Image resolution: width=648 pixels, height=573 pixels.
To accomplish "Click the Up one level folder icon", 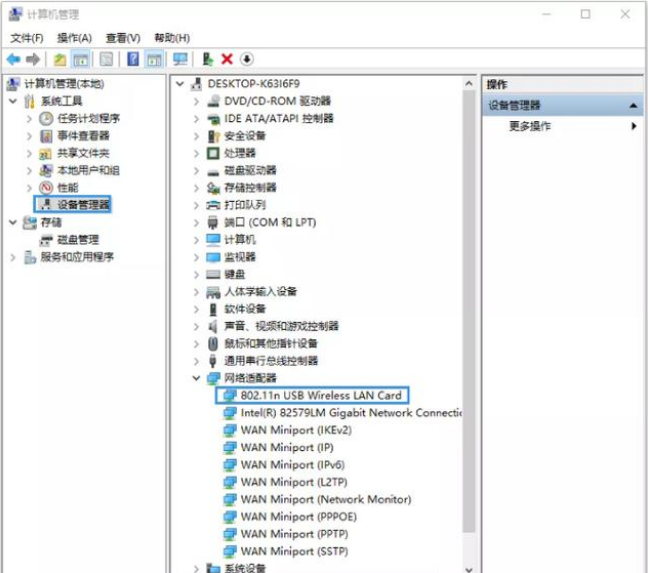I will tap(60, 59).
